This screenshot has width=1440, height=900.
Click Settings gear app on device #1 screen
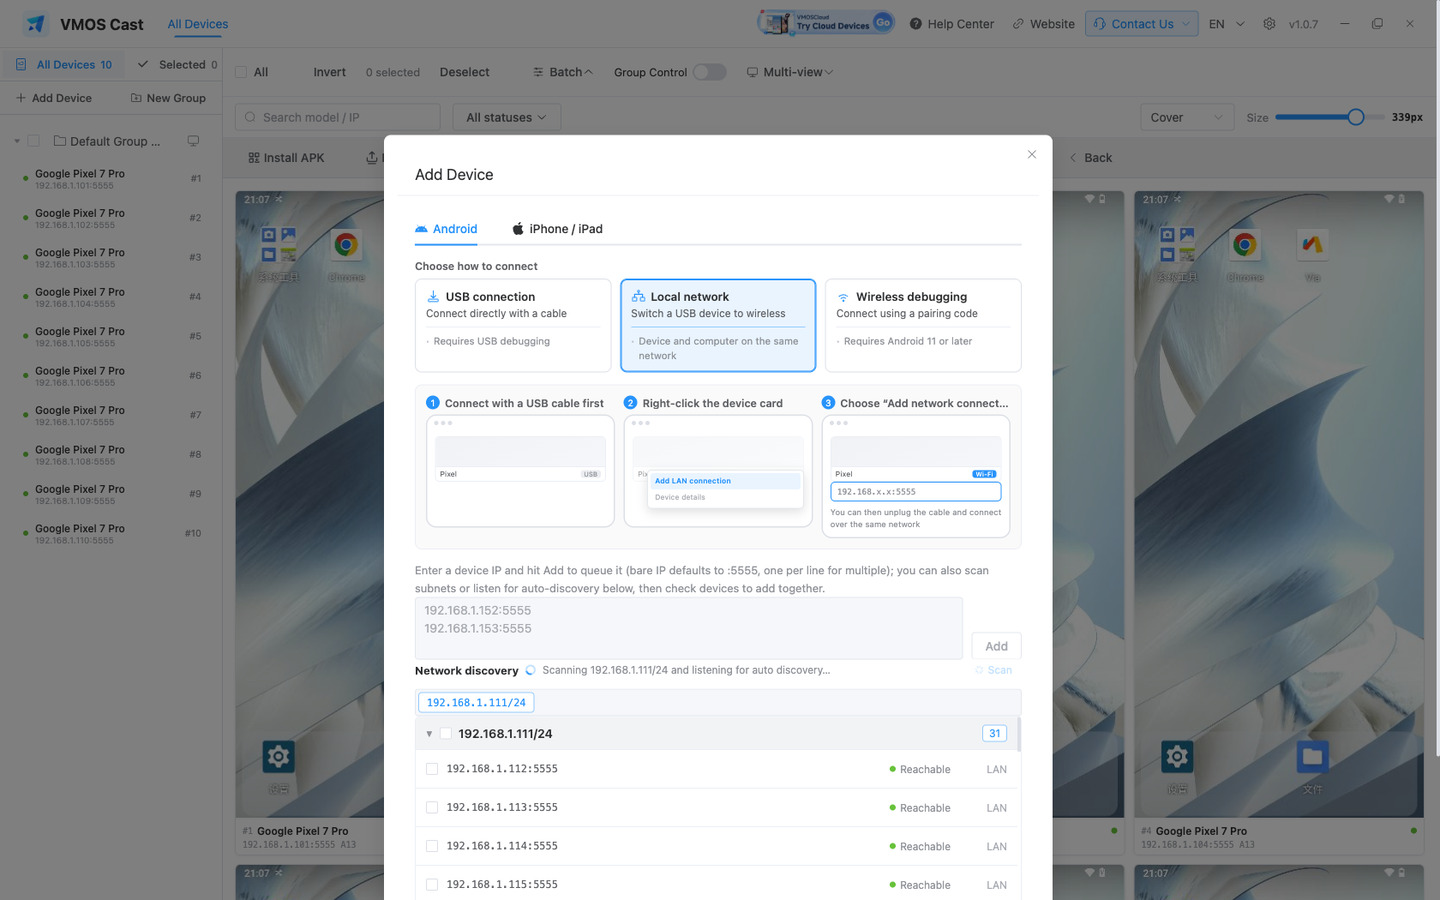pos(278,756)
